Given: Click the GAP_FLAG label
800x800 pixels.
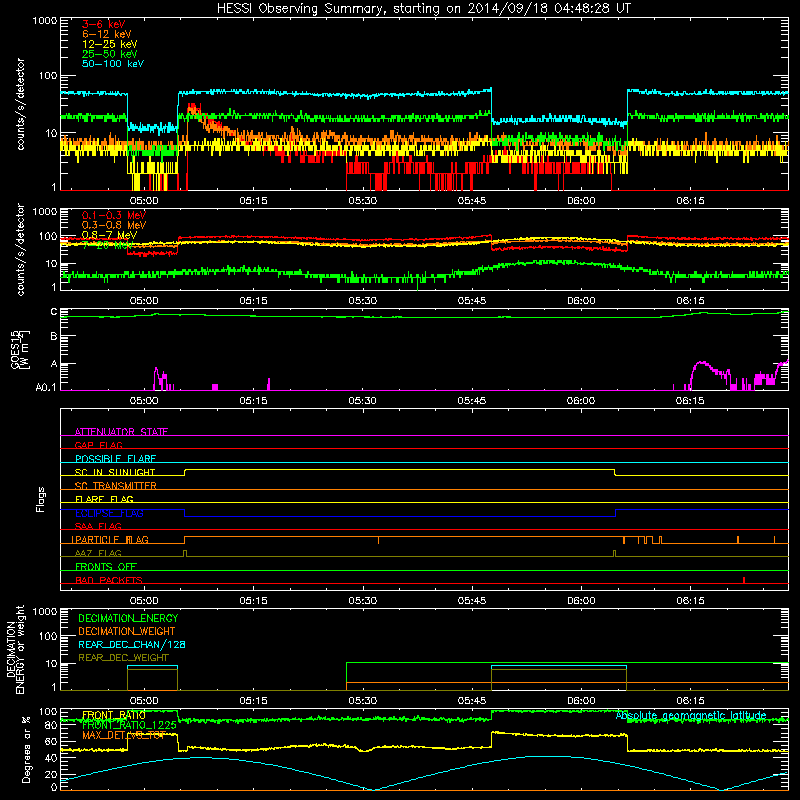Looking at the screenshot, I should (x=98, y=445).
